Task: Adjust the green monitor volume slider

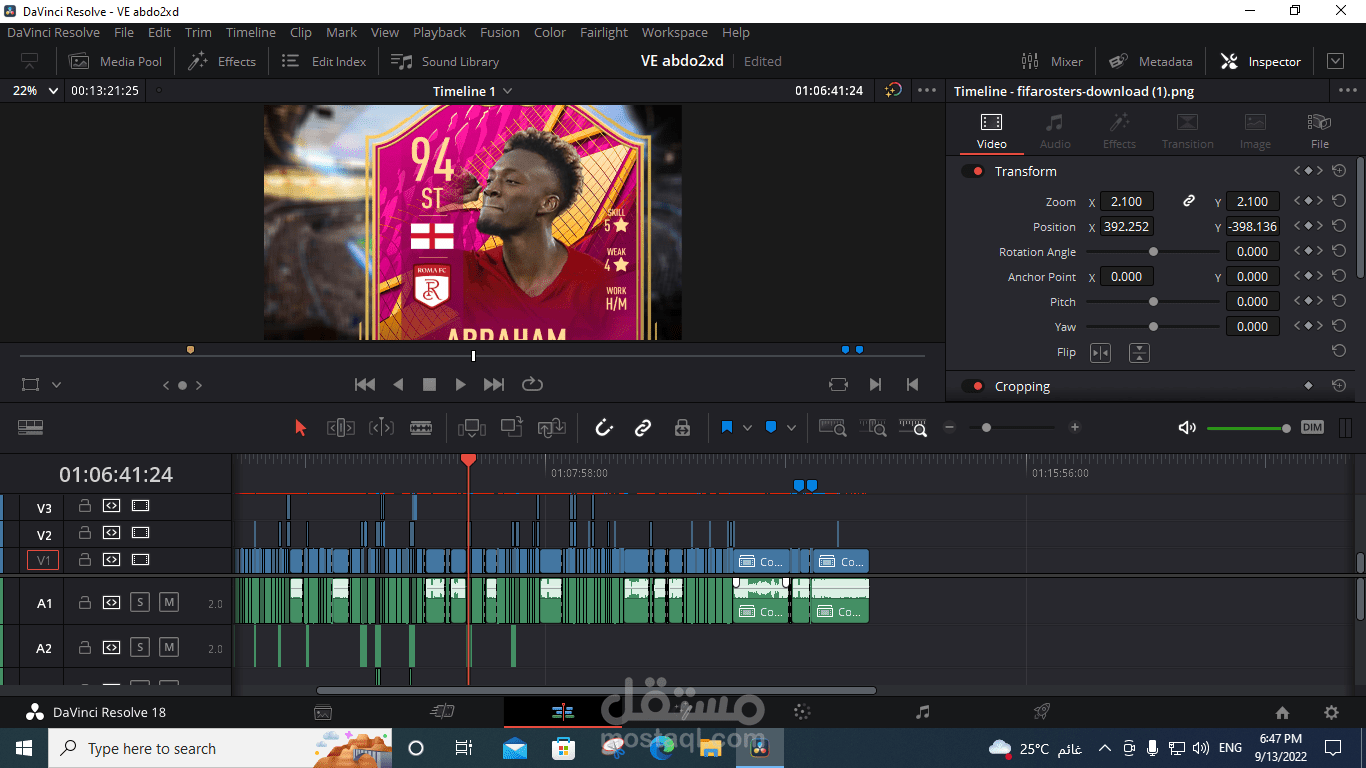Action: pyautogui.click(x=1248, y=428)
